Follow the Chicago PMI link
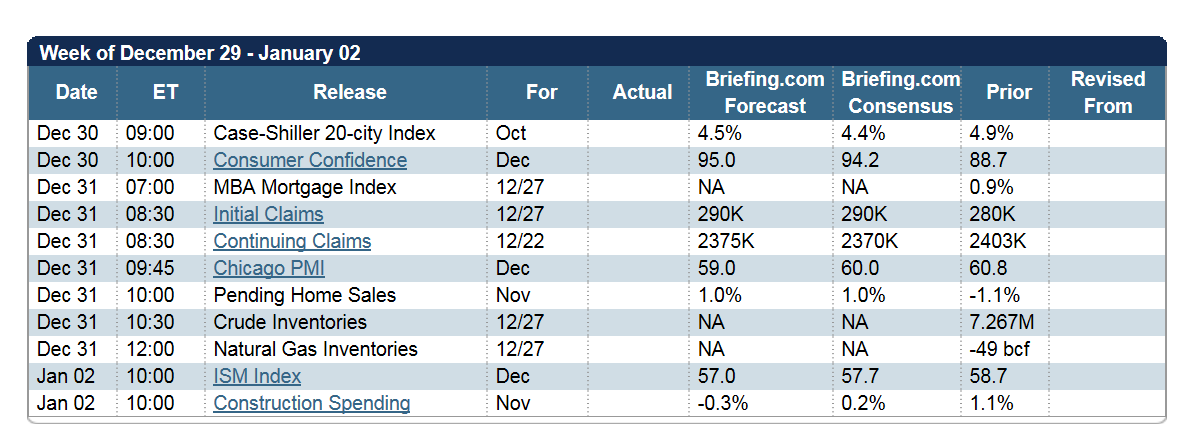The image size is (1192, 445). [269, 268]
